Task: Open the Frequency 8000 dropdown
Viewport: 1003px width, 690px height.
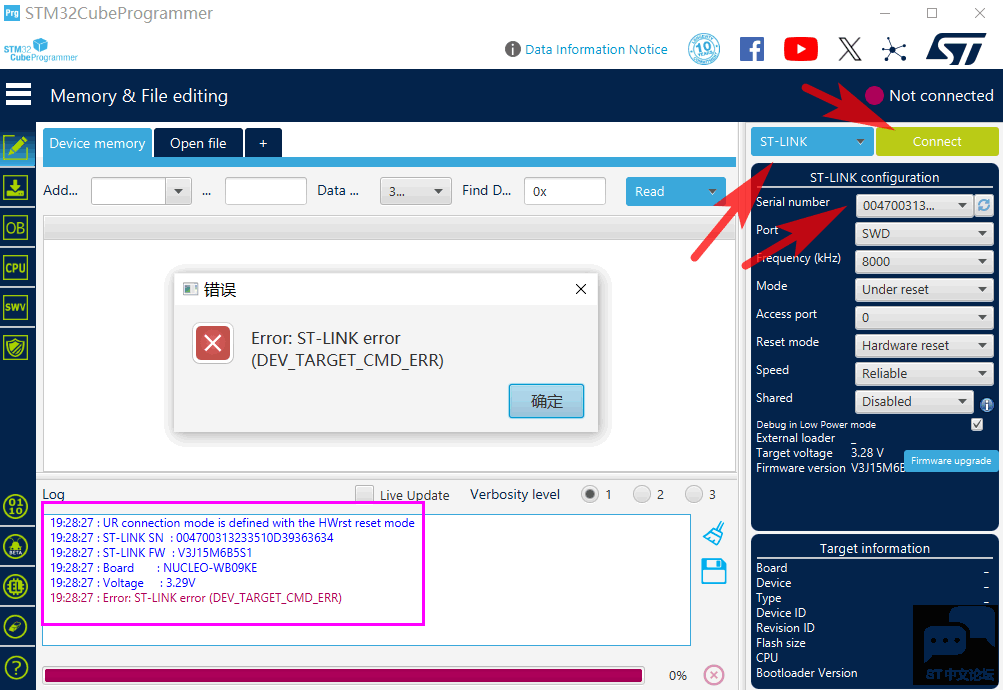Action: (x=924, y=262)
